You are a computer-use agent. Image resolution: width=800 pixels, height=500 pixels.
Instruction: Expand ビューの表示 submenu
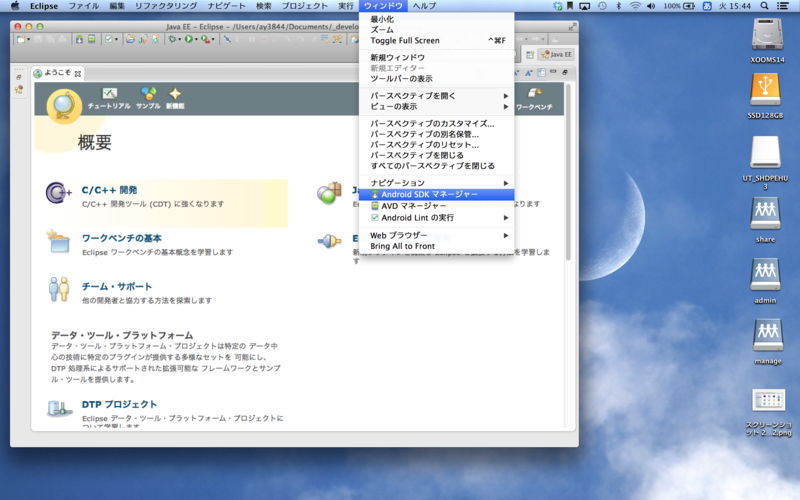pyautogui.click(x=436, y=107)
